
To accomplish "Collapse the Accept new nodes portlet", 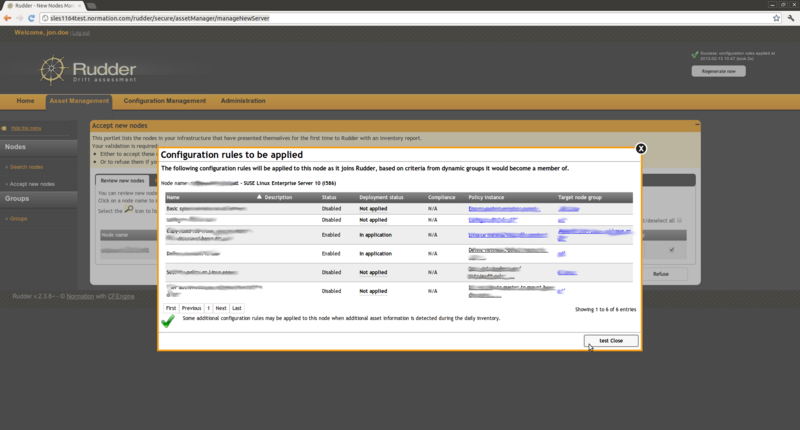I will [697, 124].
